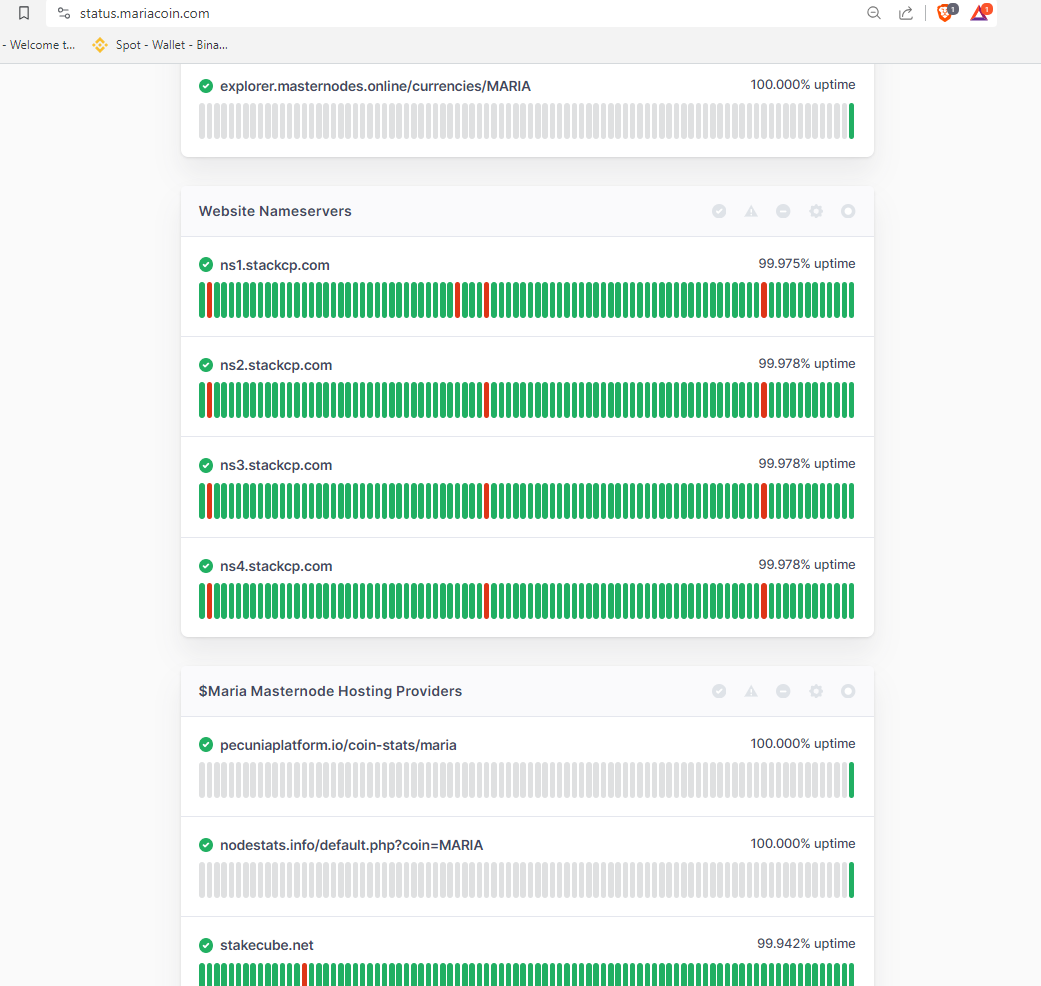Screen dimensions: 1041x986
Task: Click 99.978% uptime value for ns3
Action: pos(807,463)
